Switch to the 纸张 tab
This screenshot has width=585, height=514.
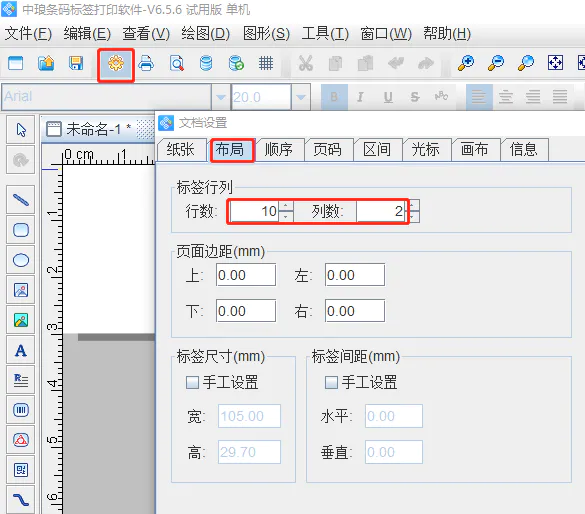pyautogui.click(x=181, y=150)
